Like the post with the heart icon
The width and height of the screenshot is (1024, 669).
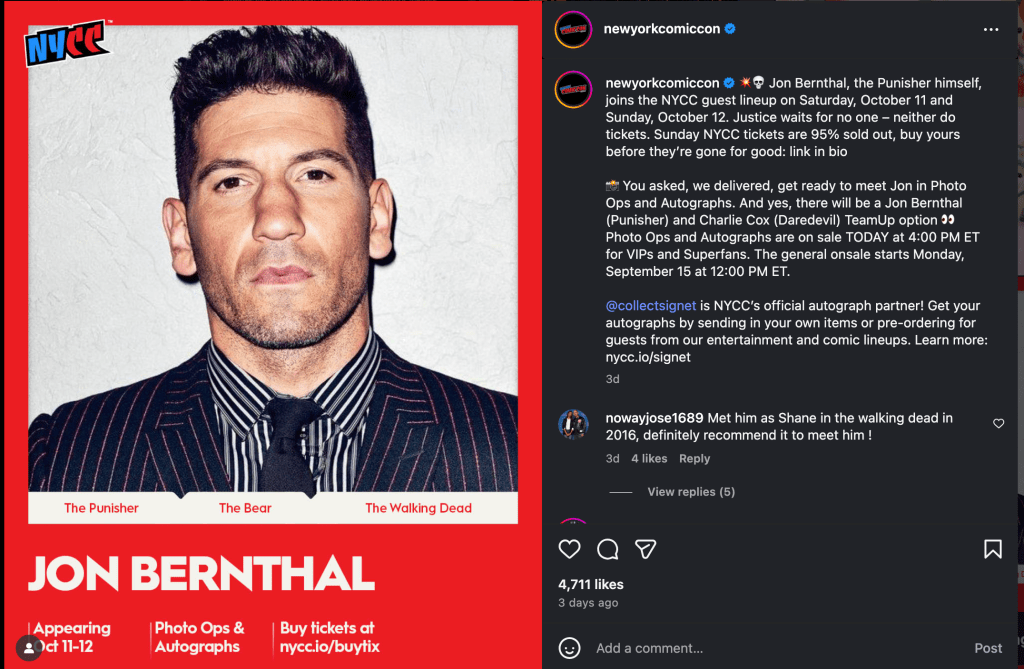pyautogui.click(x=569, y=549)
